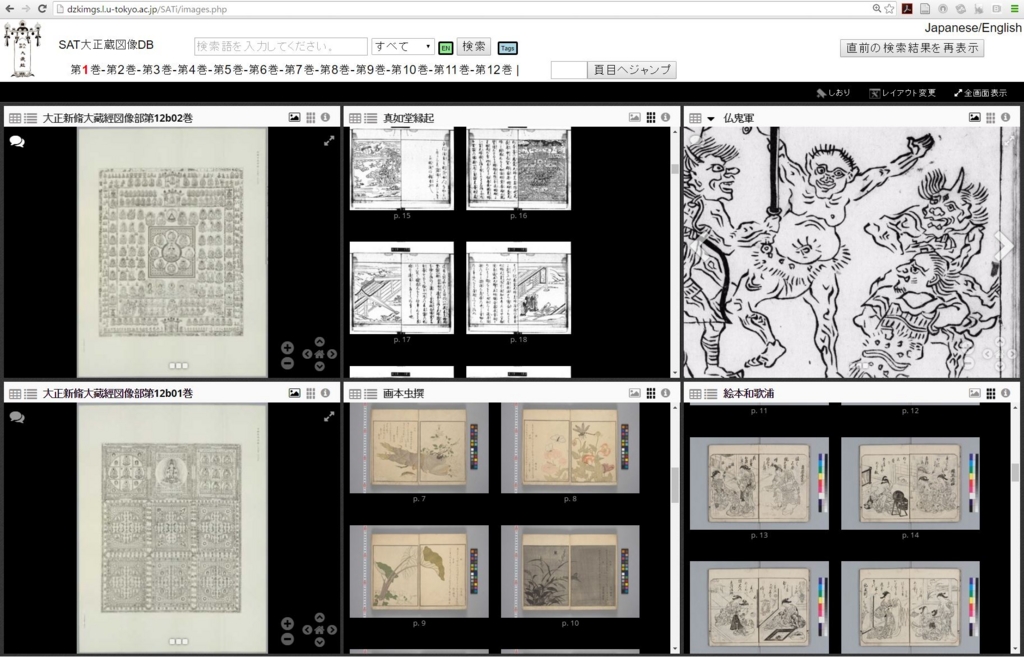Screen dimensions: 1024x657
Task: Switch to 全画面表示 fullscreen display
Action: point(980,93)
